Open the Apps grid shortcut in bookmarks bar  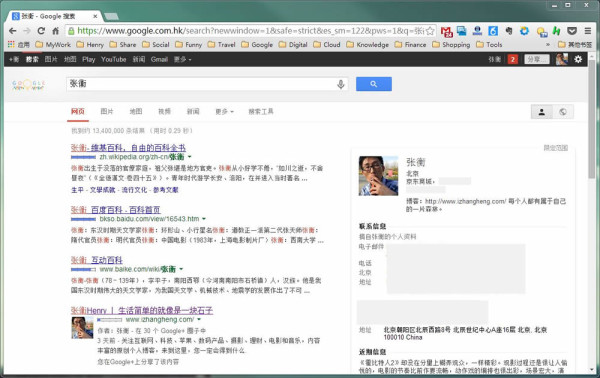tap(19, 45)
